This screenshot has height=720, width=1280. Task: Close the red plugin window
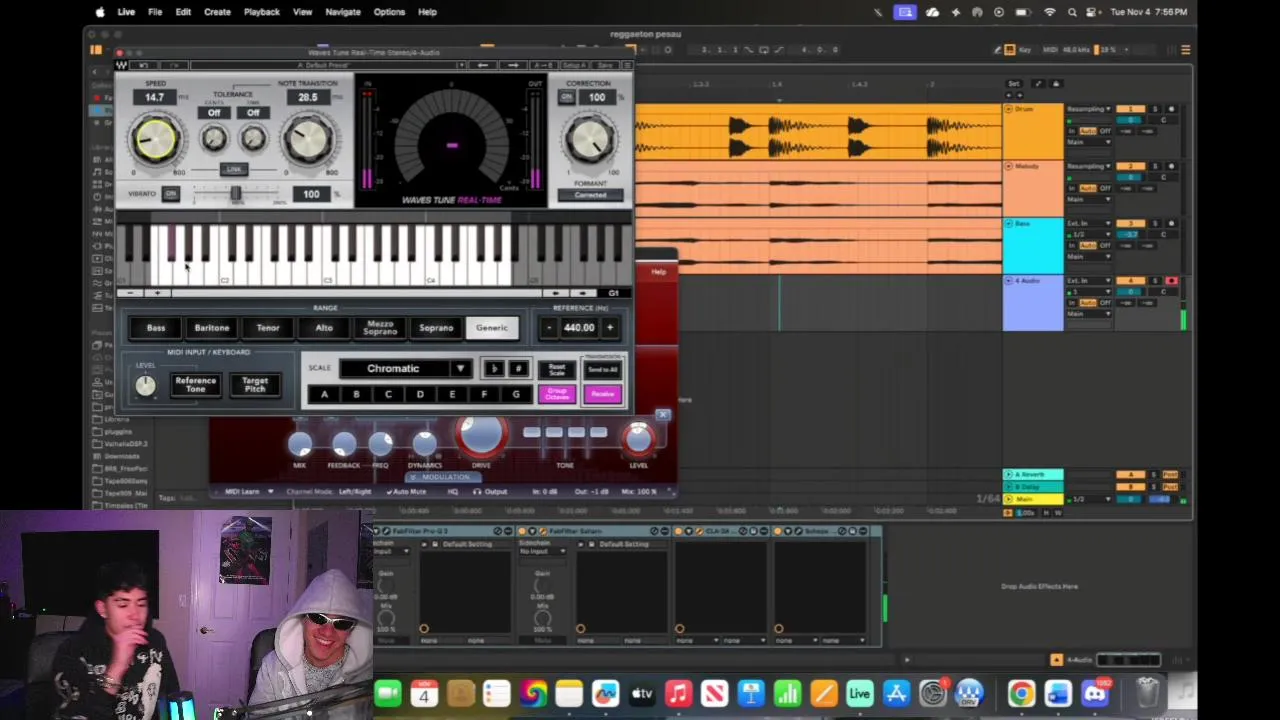(x=662, y=414)
